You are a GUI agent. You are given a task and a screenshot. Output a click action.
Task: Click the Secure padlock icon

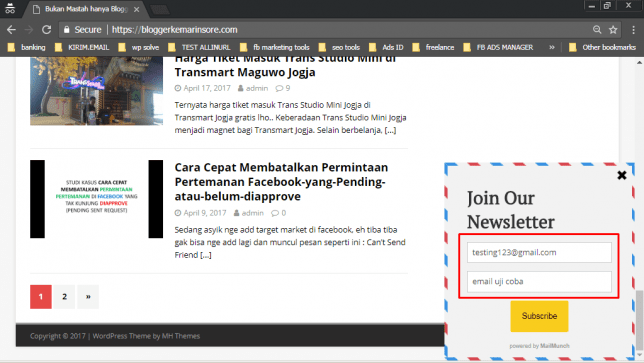[x=67, y=30]
